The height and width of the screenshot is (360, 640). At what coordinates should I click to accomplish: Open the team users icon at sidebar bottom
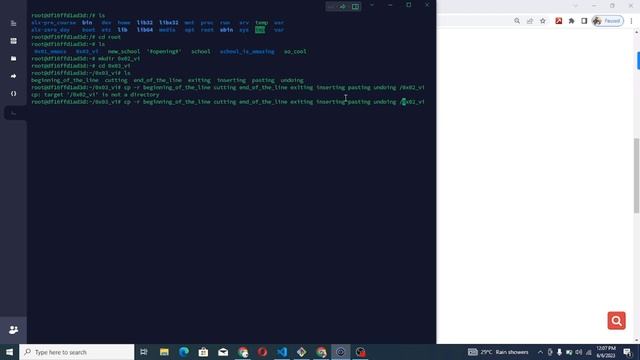point(13,329)
